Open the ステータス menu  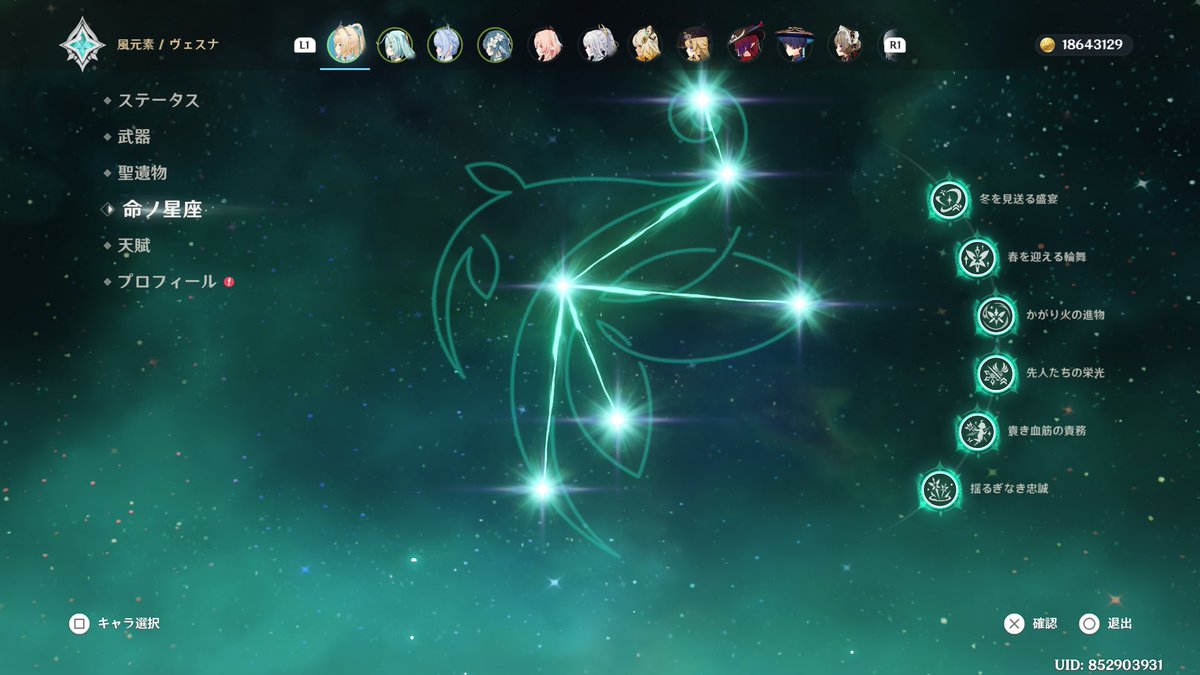[159, 100]
